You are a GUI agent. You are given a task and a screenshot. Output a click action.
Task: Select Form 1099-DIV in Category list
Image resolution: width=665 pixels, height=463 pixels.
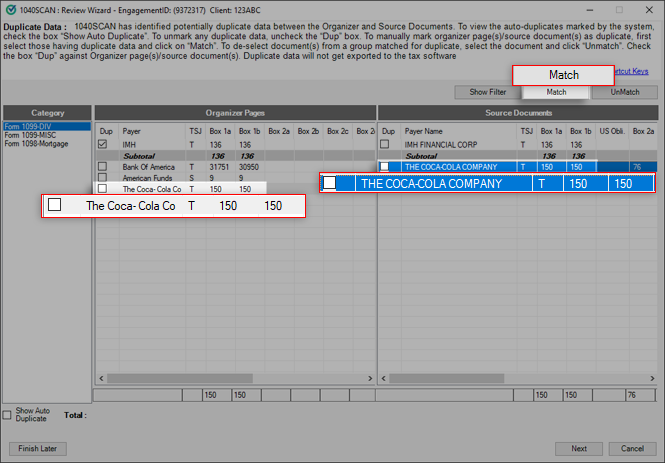point(26,127)
